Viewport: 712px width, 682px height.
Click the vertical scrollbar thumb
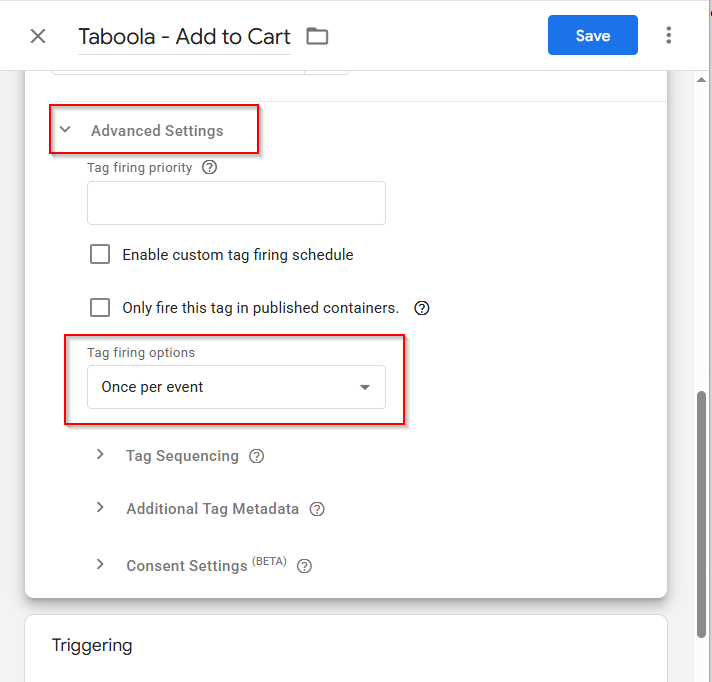pyautogui.click(x=701, y=514)
